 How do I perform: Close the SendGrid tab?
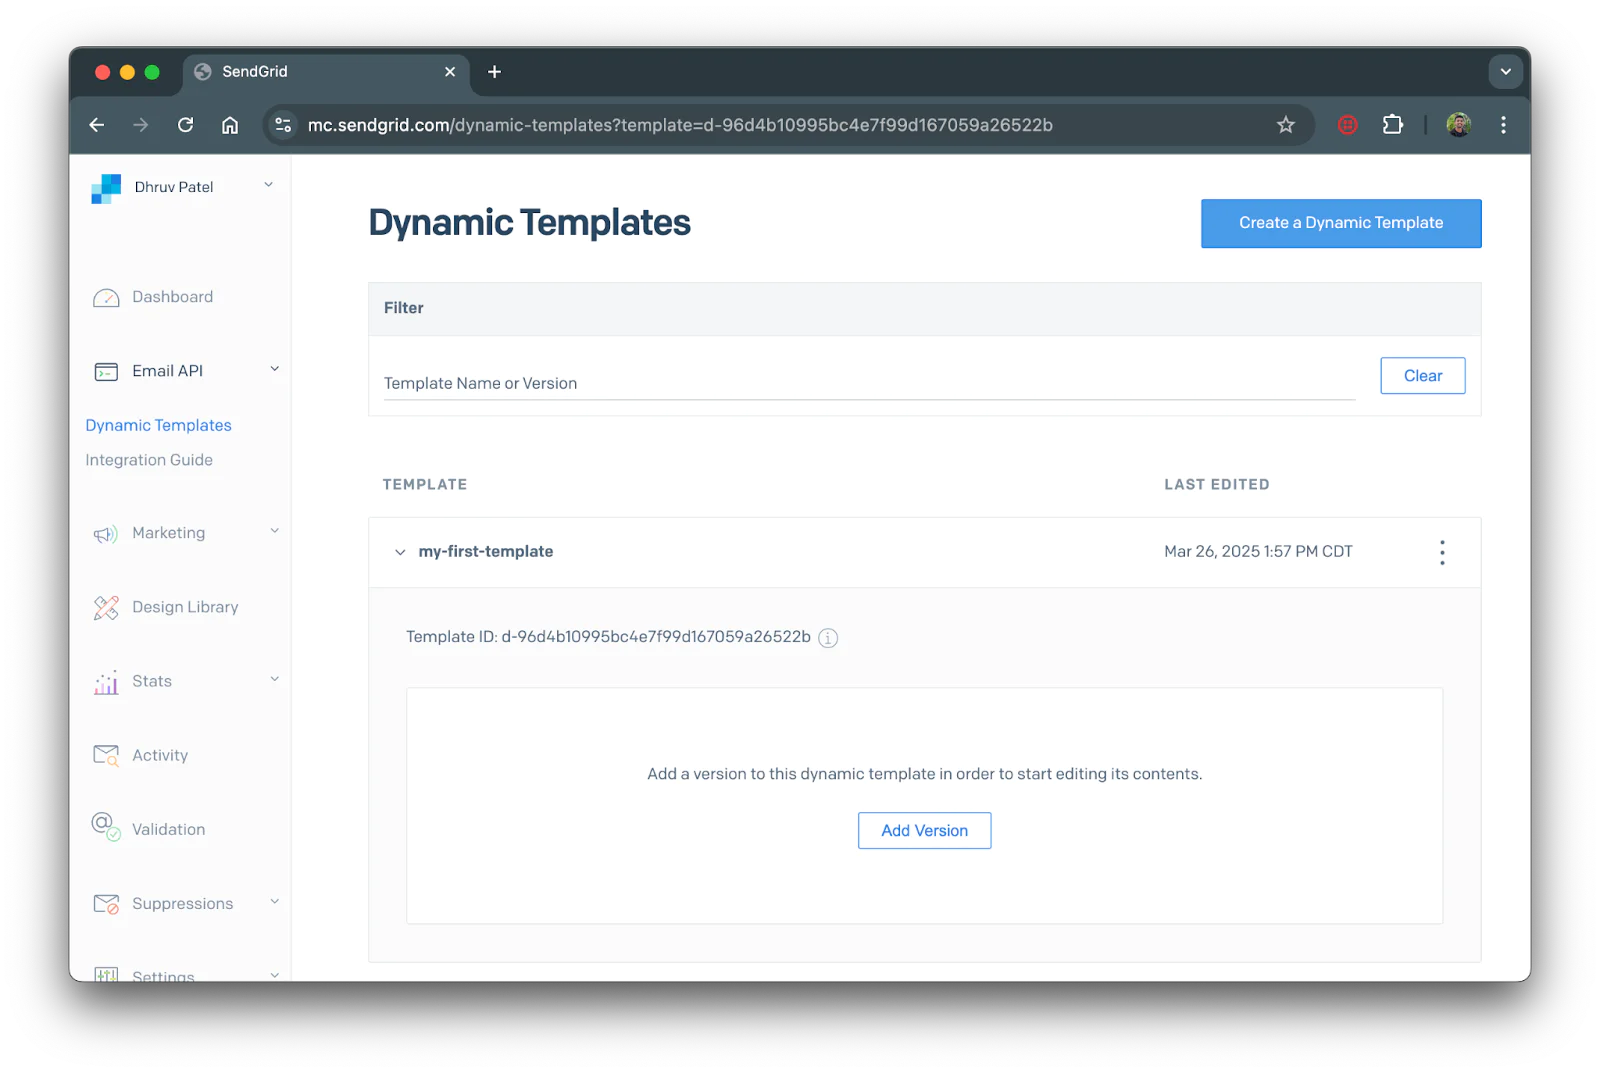click(x=450, y=72)
